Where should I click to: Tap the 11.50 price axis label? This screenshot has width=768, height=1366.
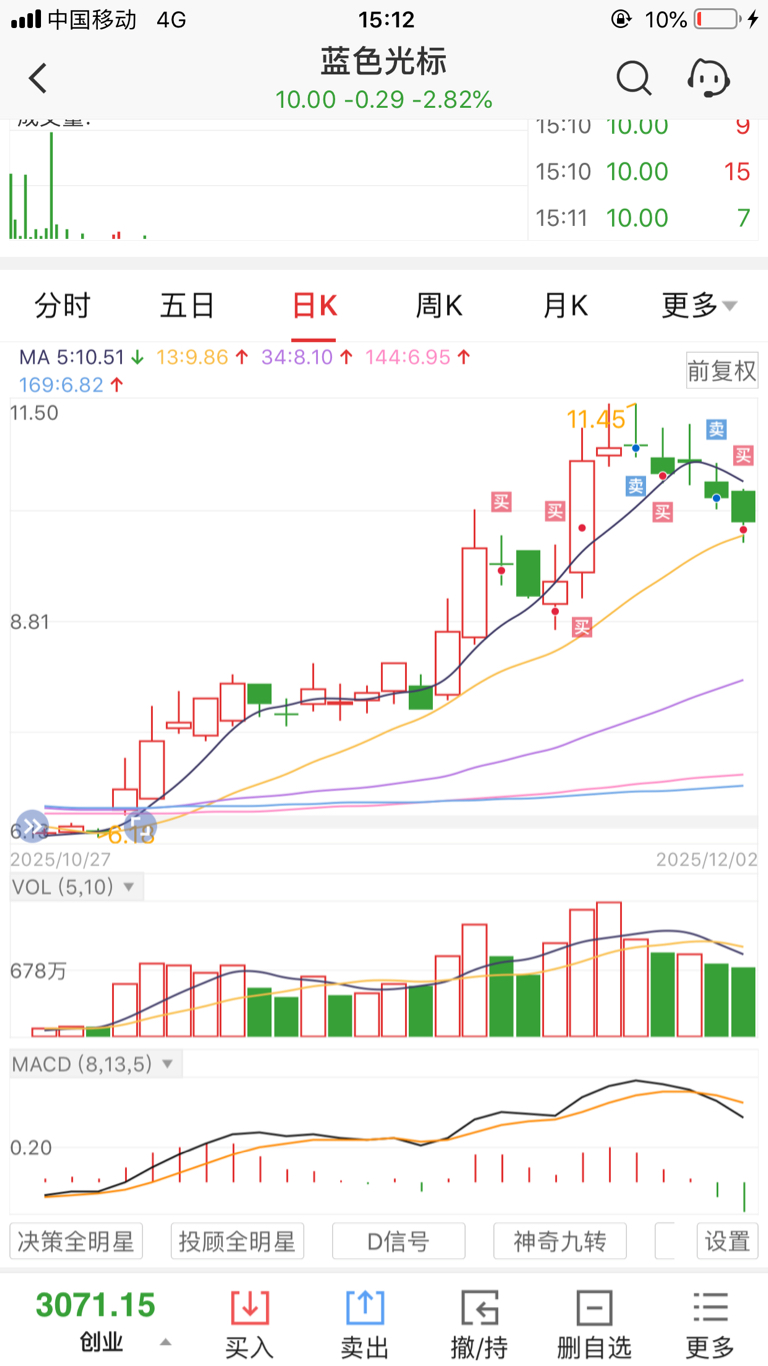tap(34, 412)
